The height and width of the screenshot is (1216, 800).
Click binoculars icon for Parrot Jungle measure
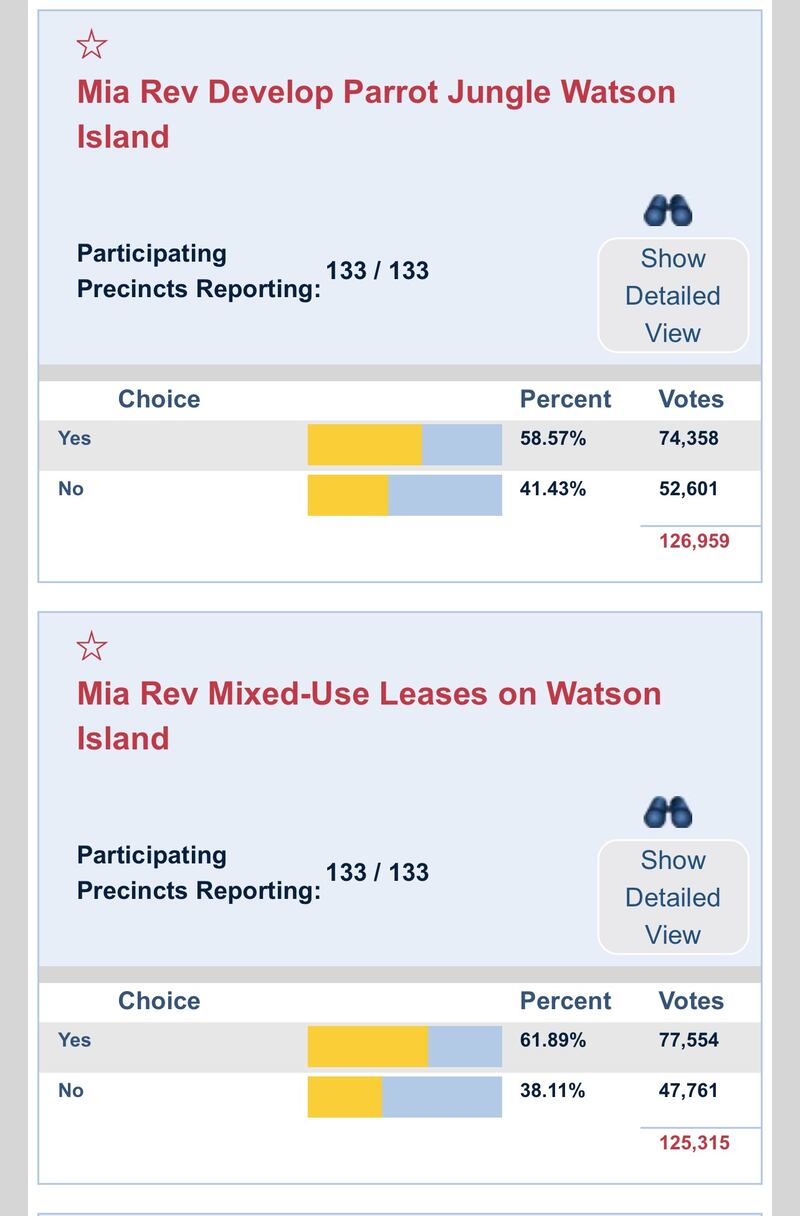669,211
